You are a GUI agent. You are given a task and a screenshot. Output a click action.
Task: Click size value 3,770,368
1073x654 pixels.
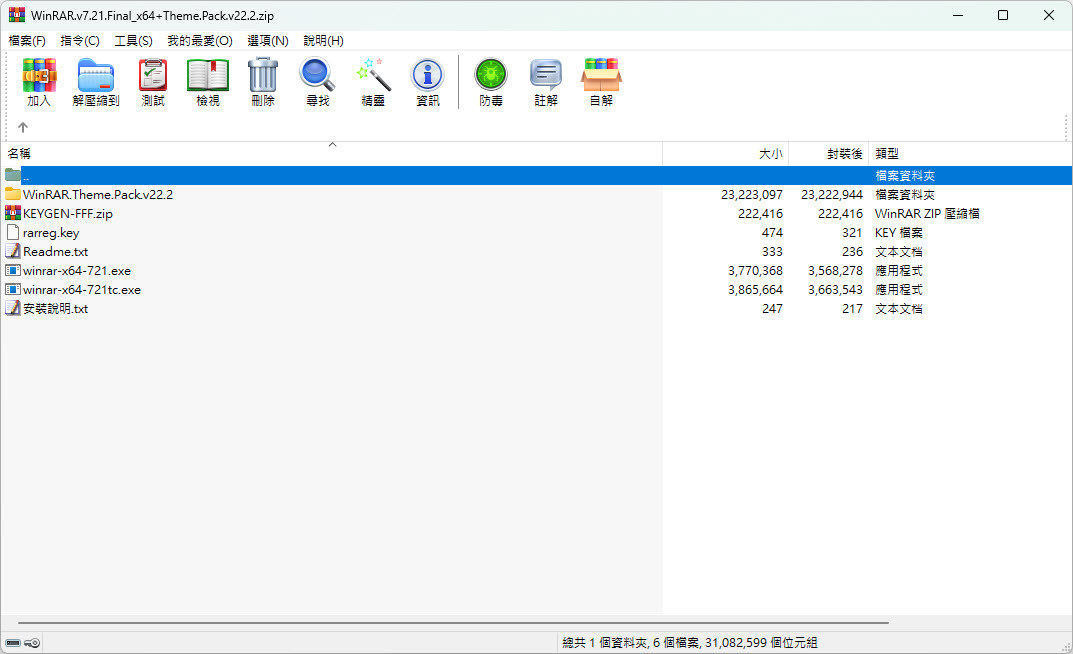[x=755, y=271]
